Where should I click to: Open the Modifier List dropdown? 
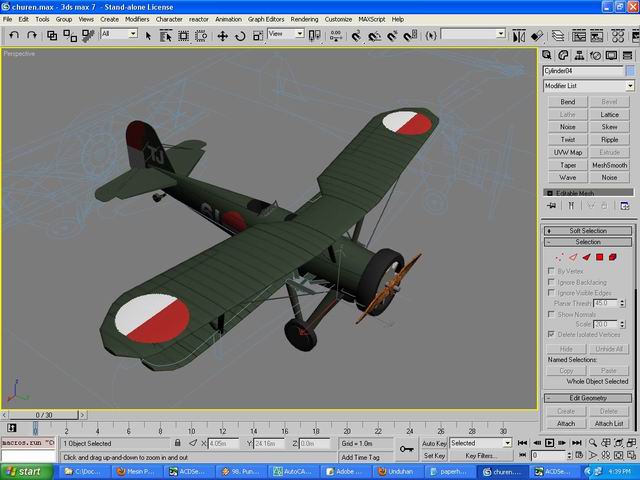[x=589, y=86]
